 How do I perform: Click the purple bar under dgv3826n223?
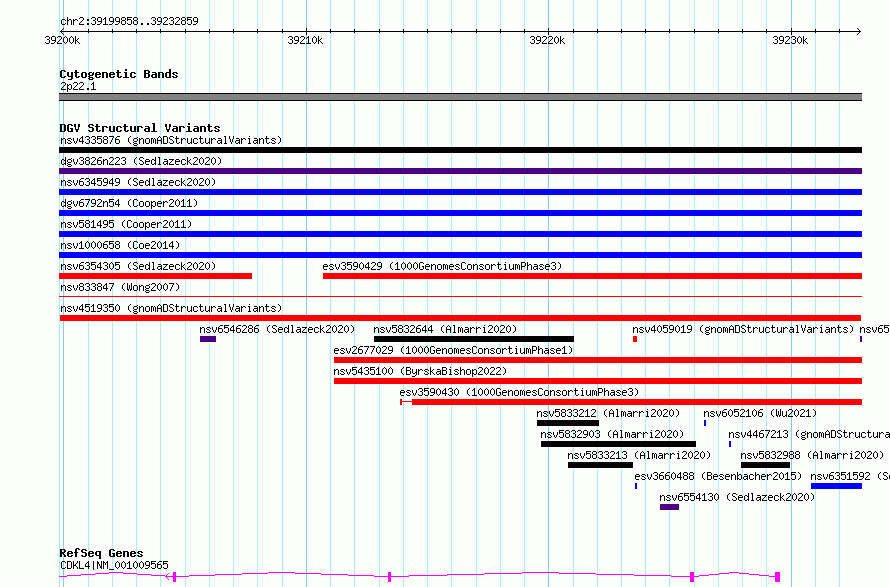(460, 171)
